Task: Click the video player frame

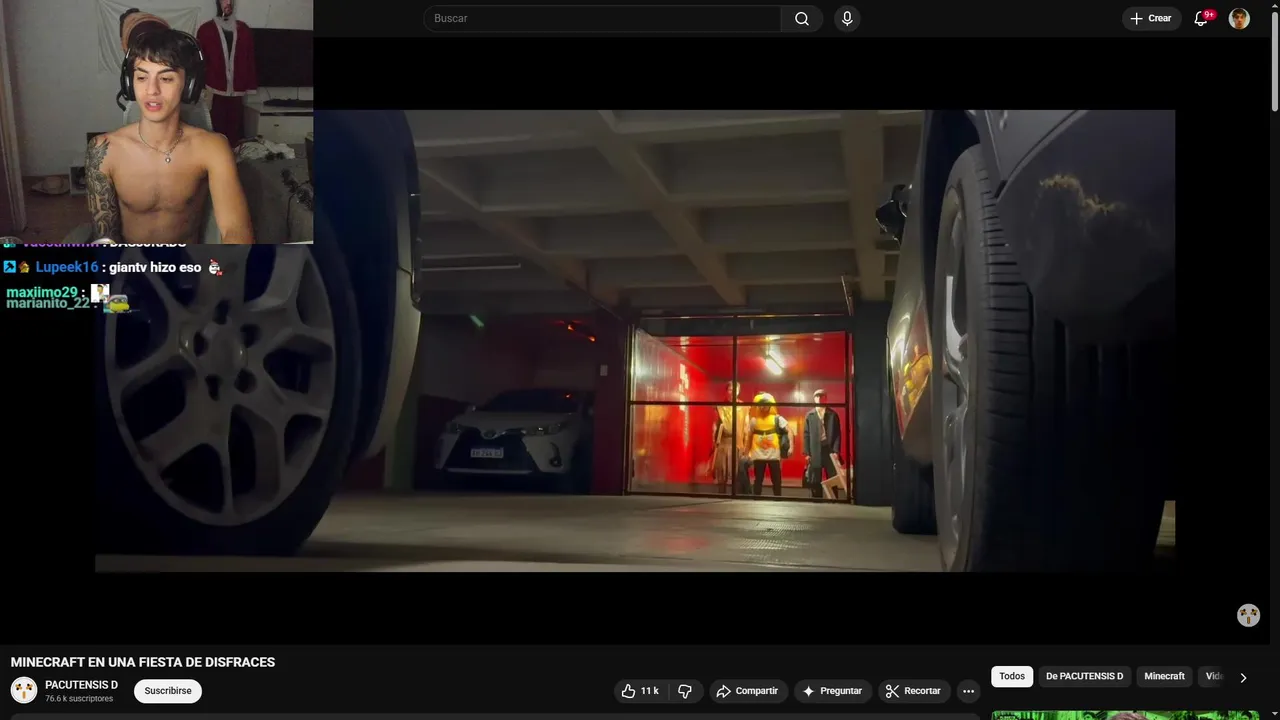Action: click(635, 340)
